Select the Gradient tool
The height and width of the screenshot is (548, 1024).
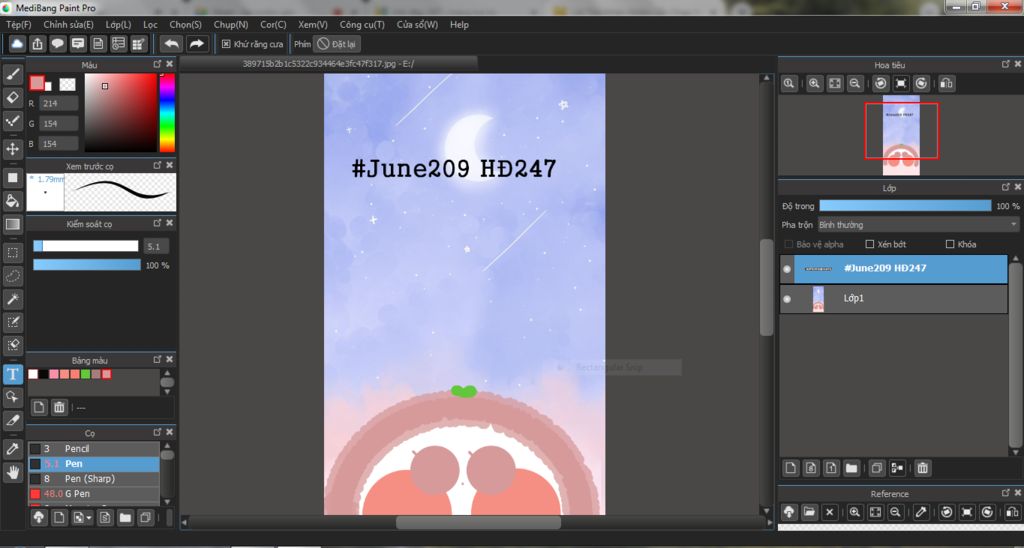(x=12, y=224)
